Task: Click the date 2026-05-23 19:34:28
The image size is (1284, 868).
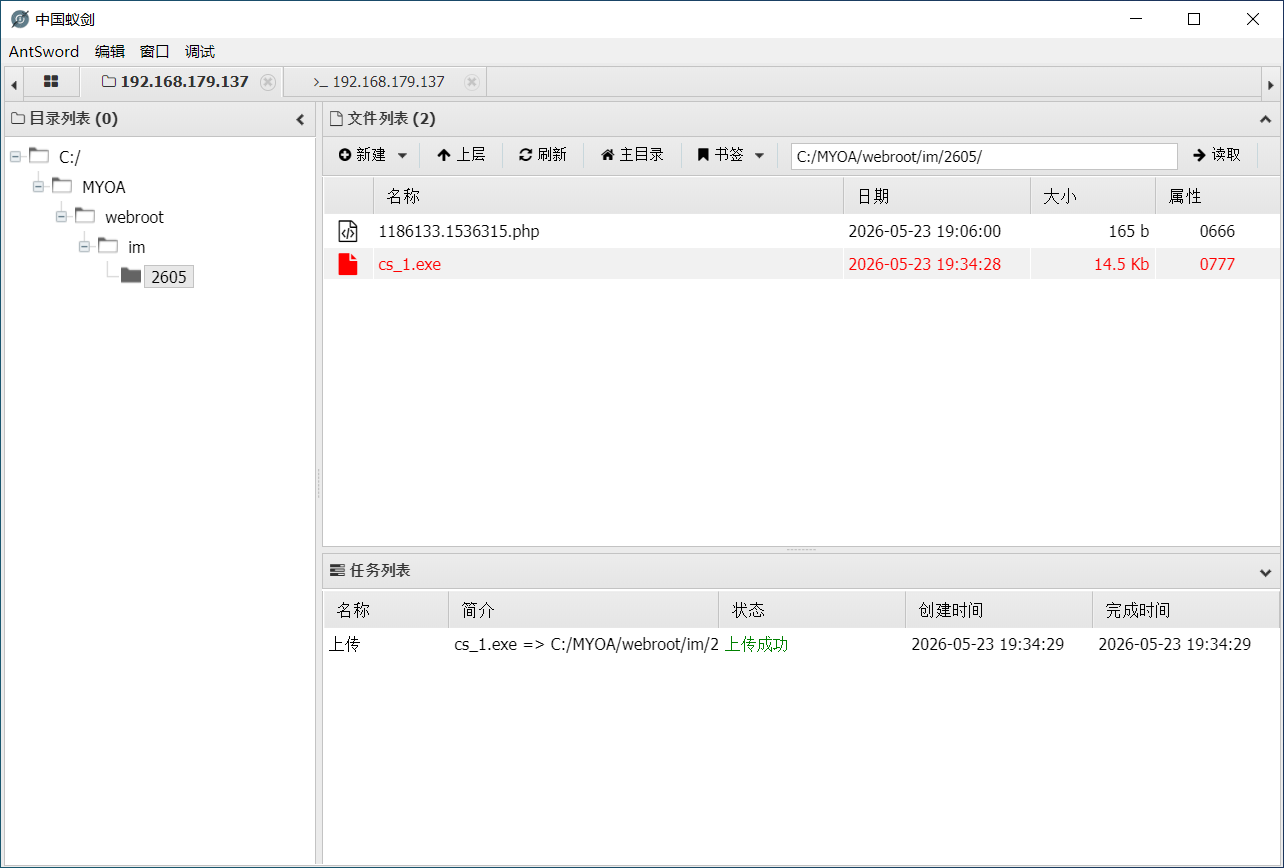Action: pyautogui.click(x=925, y=264)
